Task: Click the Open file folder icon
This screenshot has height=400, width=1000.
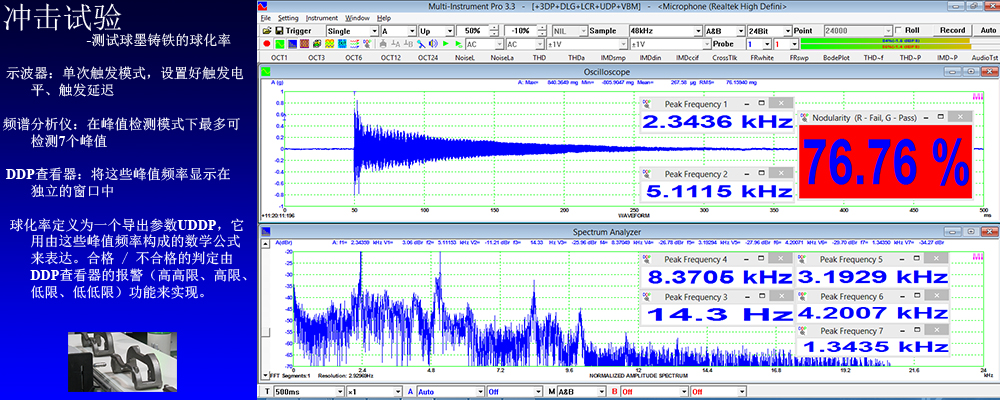Action: pyautogui.click(x=267, y=31)
